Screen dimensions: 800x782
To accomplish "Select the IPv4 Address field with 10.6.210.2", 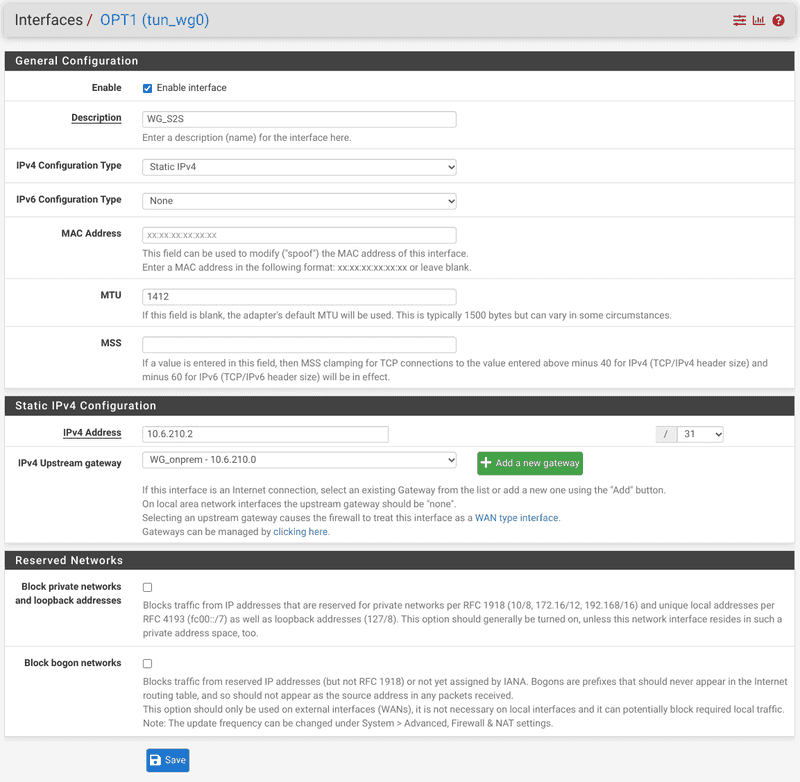I will [x=263, y=433].
